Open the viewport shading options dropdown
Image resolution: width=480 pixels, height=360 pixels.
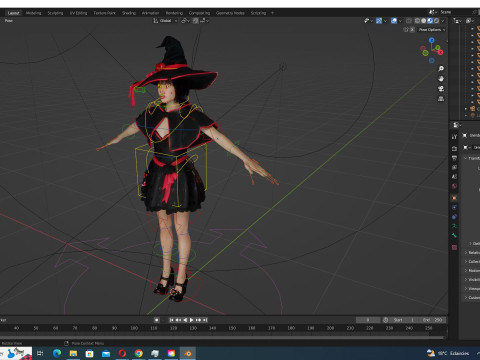443,21
